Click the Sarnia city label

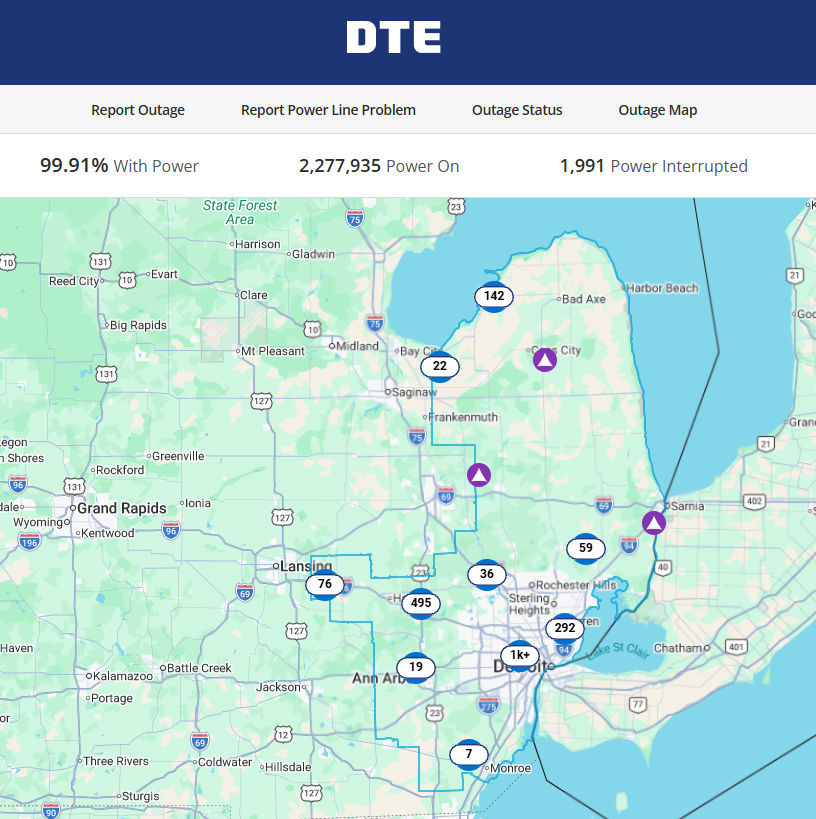687,506
